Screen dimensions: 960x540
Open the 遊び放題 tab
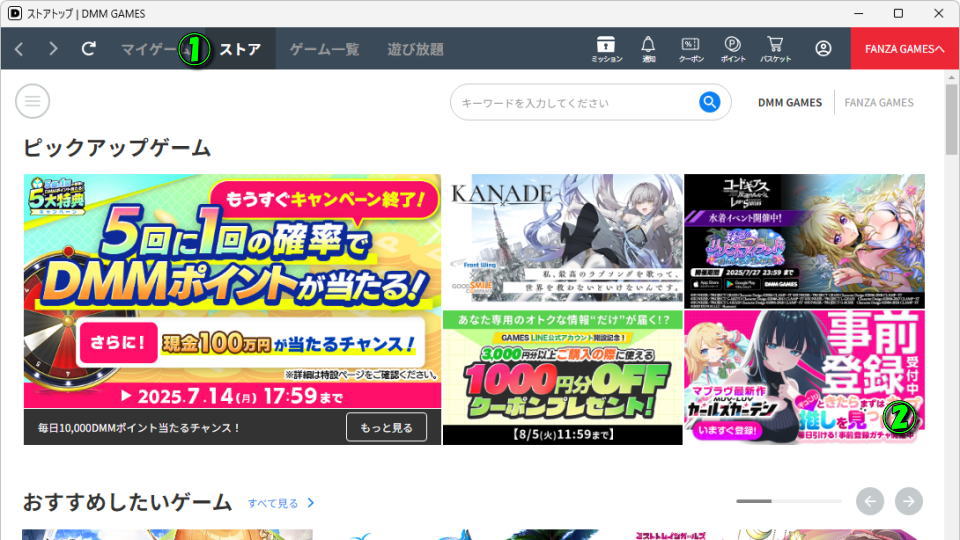(x=415, y=49)
